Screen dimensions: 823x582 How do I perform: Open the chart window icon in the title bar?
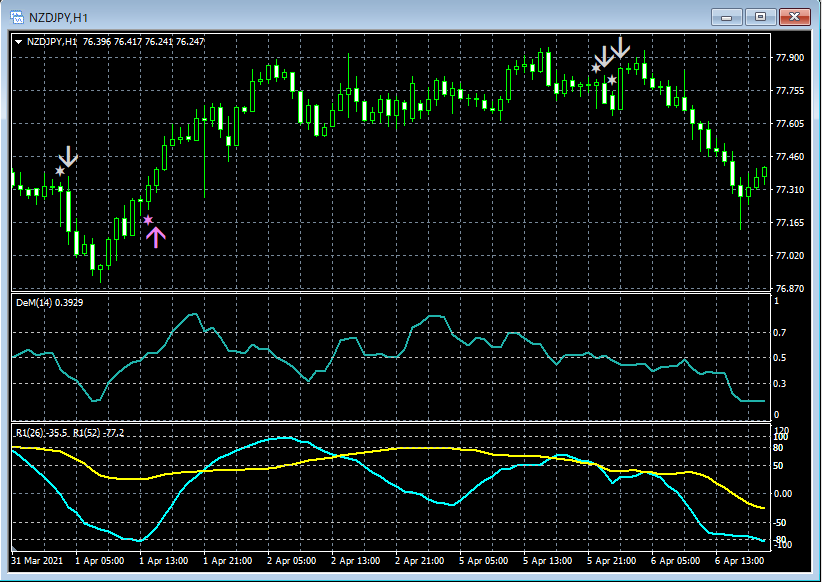click(x=17, y=16)
